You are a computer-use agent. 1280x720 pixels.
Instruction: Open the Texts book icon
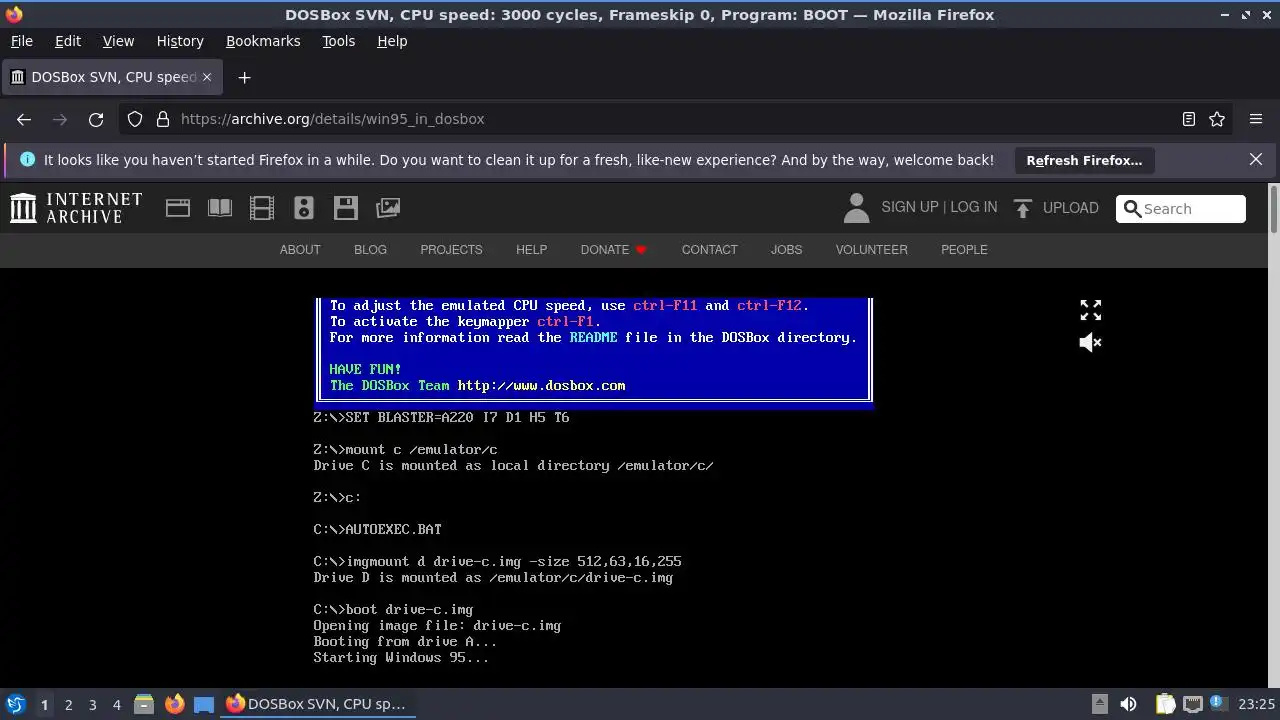coord(220,208)
